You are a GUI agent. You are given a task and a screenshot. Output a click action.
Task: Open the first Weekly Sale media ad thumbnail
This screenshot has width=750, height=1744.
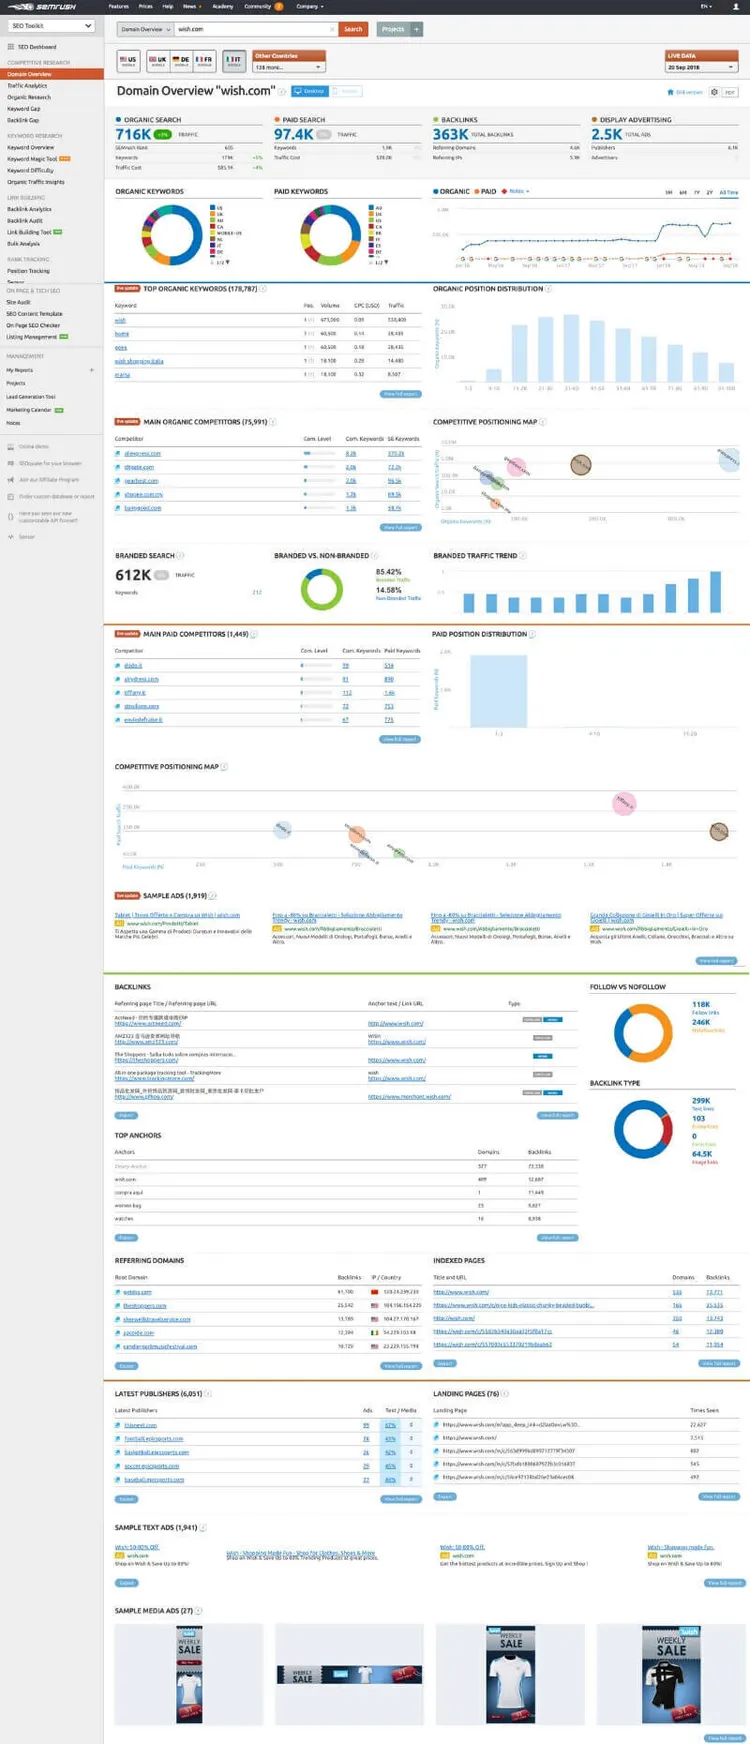(189, 1673)
